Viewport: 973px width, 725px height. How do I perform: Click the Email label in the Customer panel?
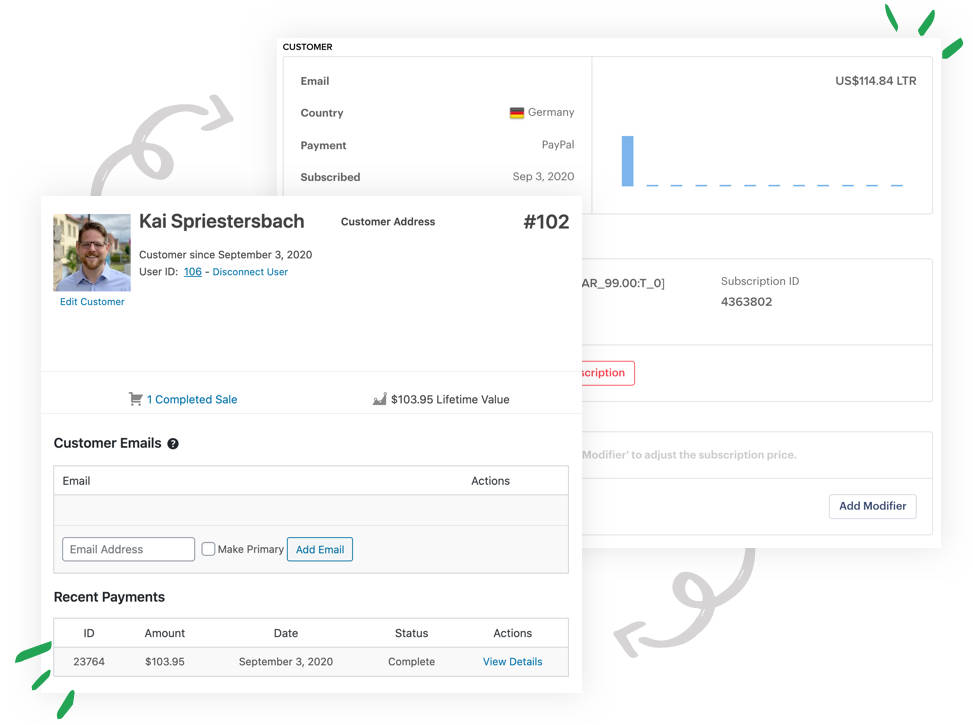tap(315, 81)
